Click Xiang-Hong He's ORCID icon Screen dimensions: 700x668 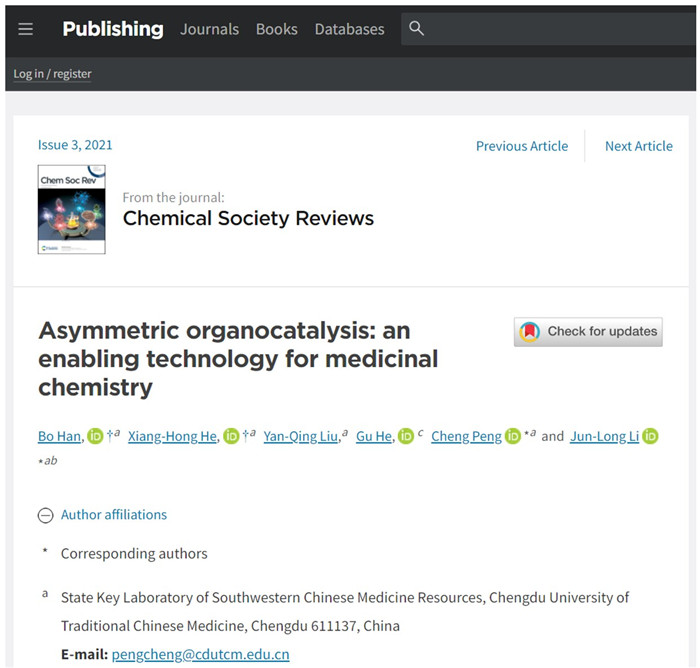tap(231, 436)
